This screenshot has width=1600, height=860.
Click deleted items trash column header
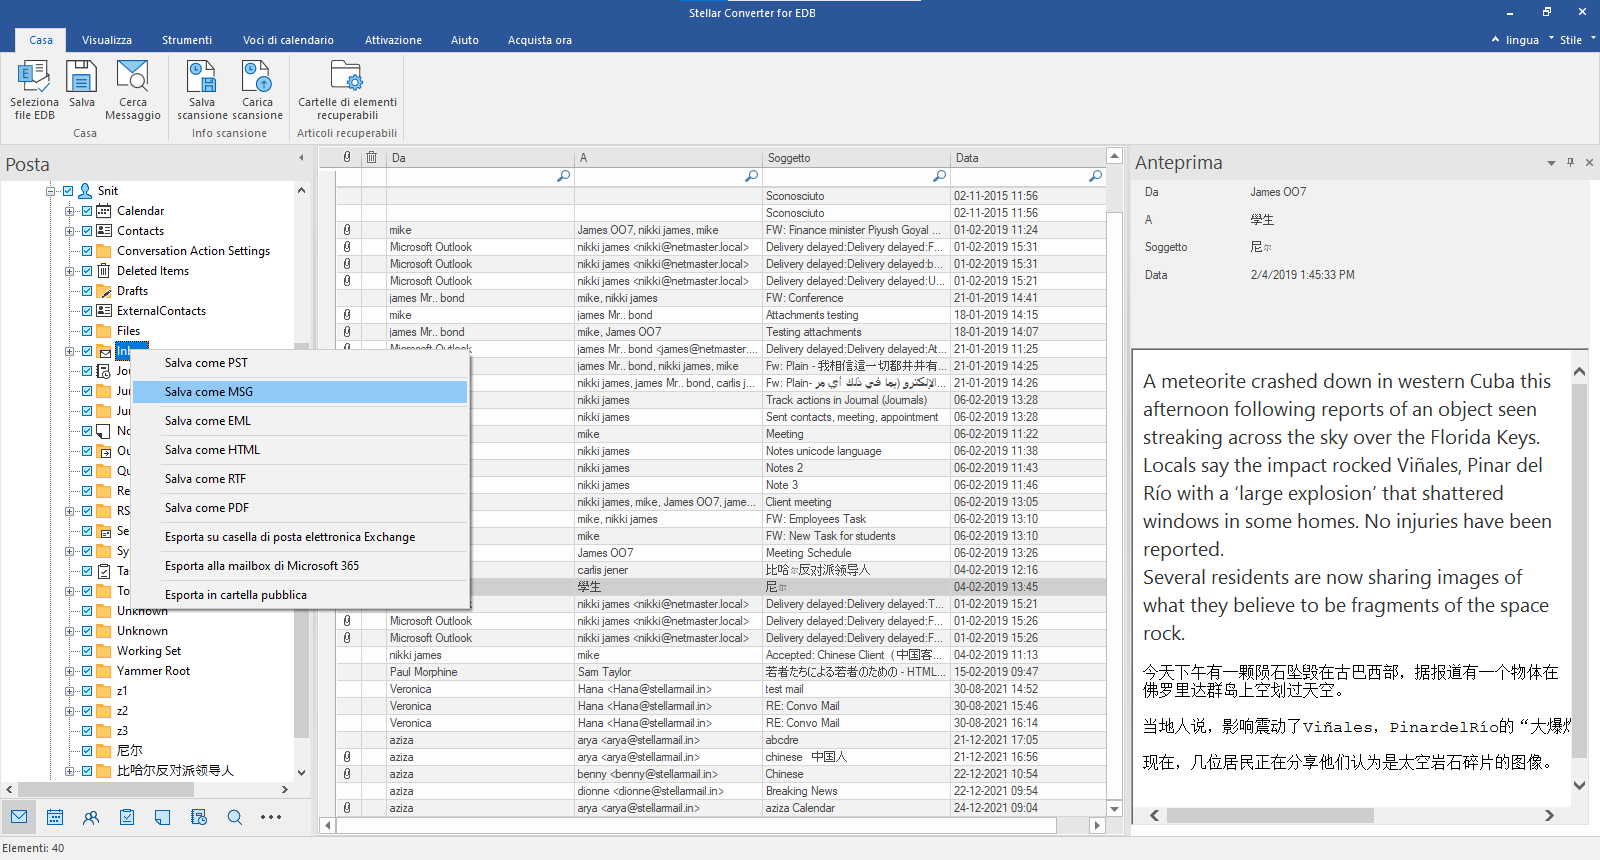click(371, 157)
